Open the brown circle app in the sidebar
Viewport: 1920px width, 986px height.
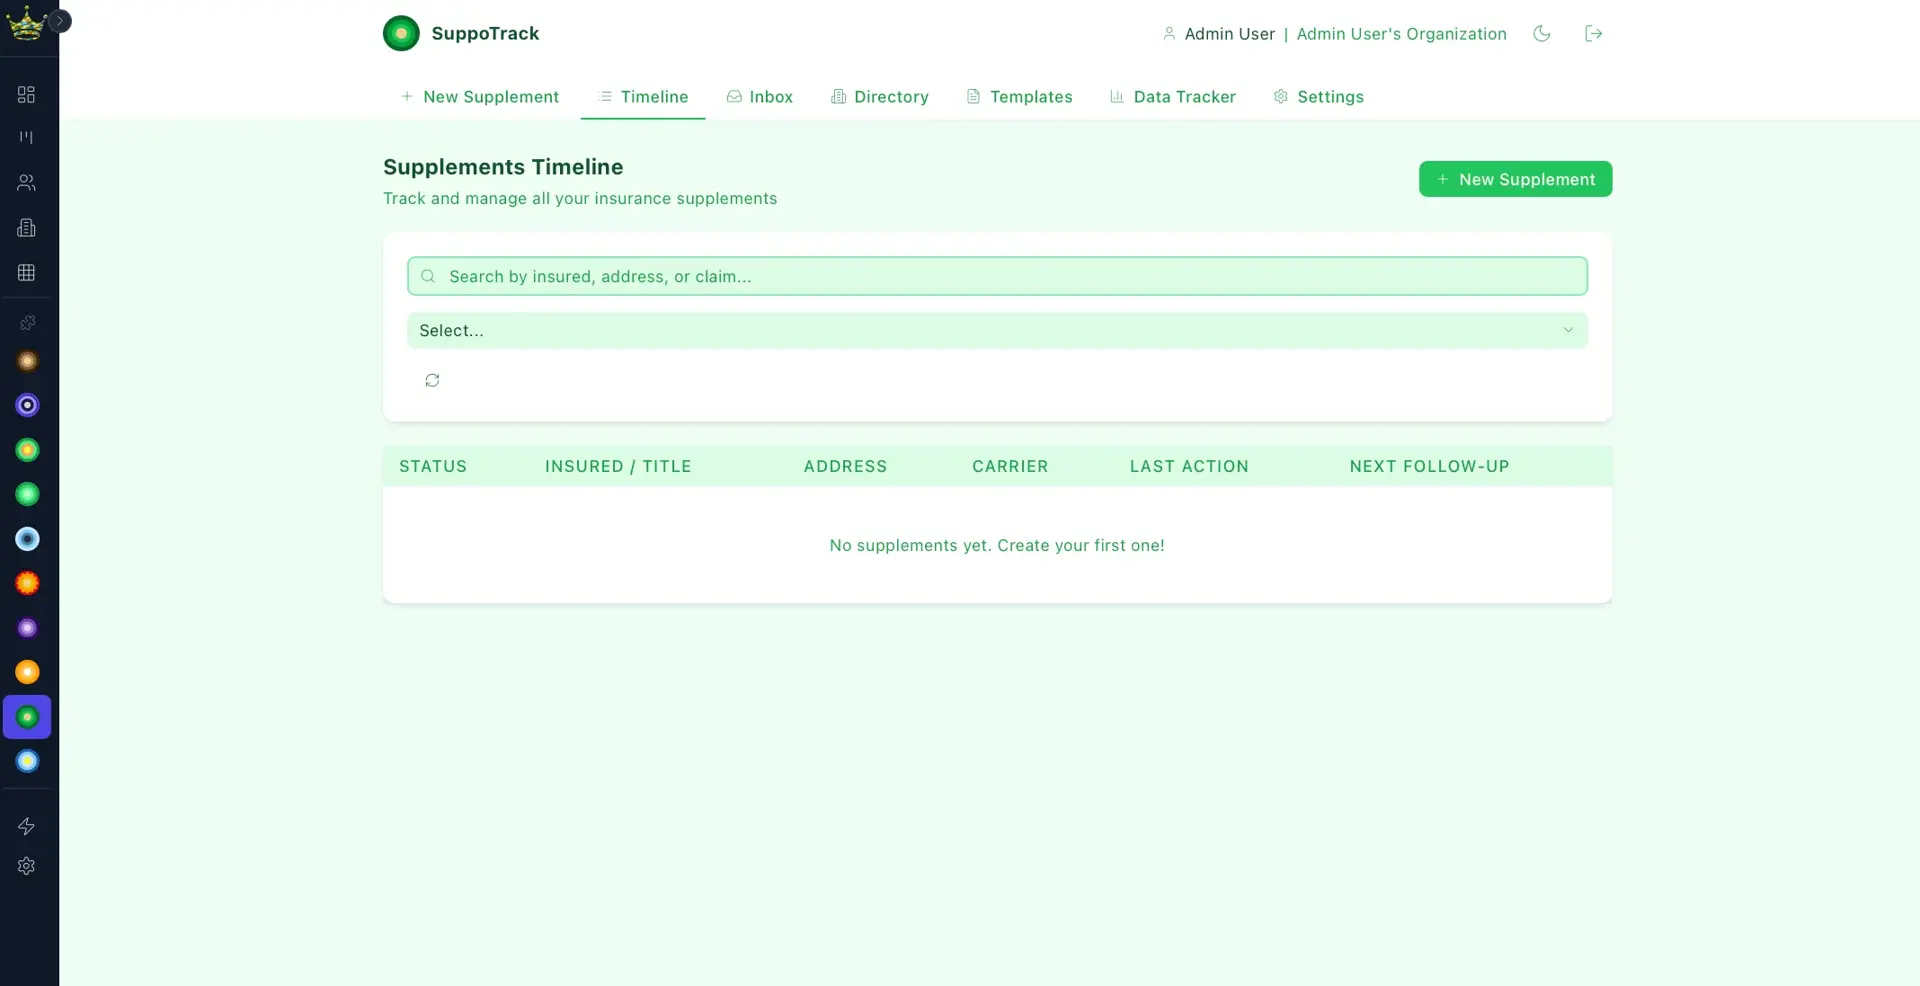27,361
